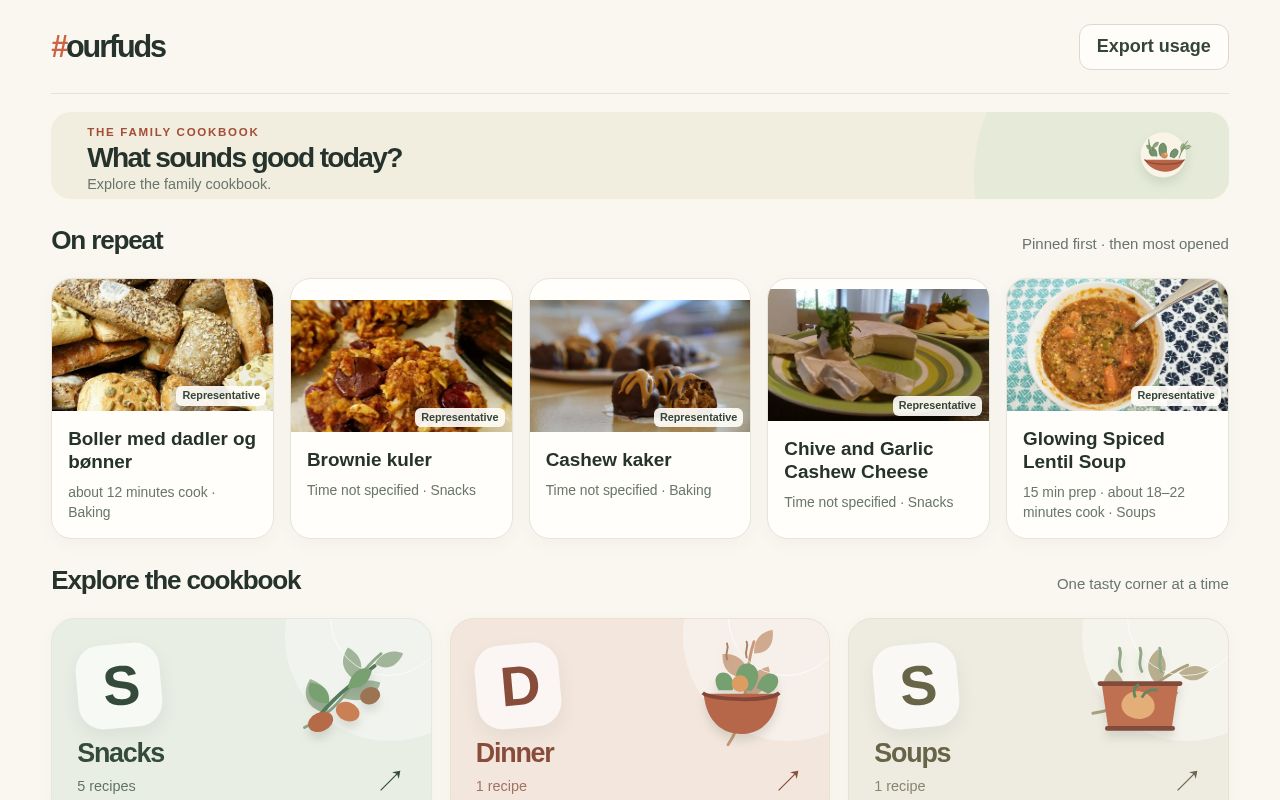
Task: Click the Snacks 'S' letter badge
Action: click(x=120, y=686)
